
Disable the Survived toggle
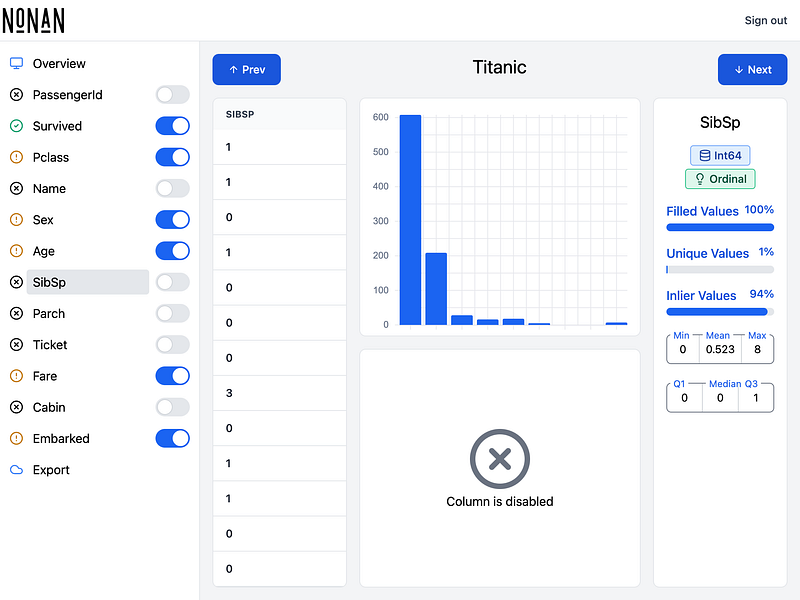point(171,125)
